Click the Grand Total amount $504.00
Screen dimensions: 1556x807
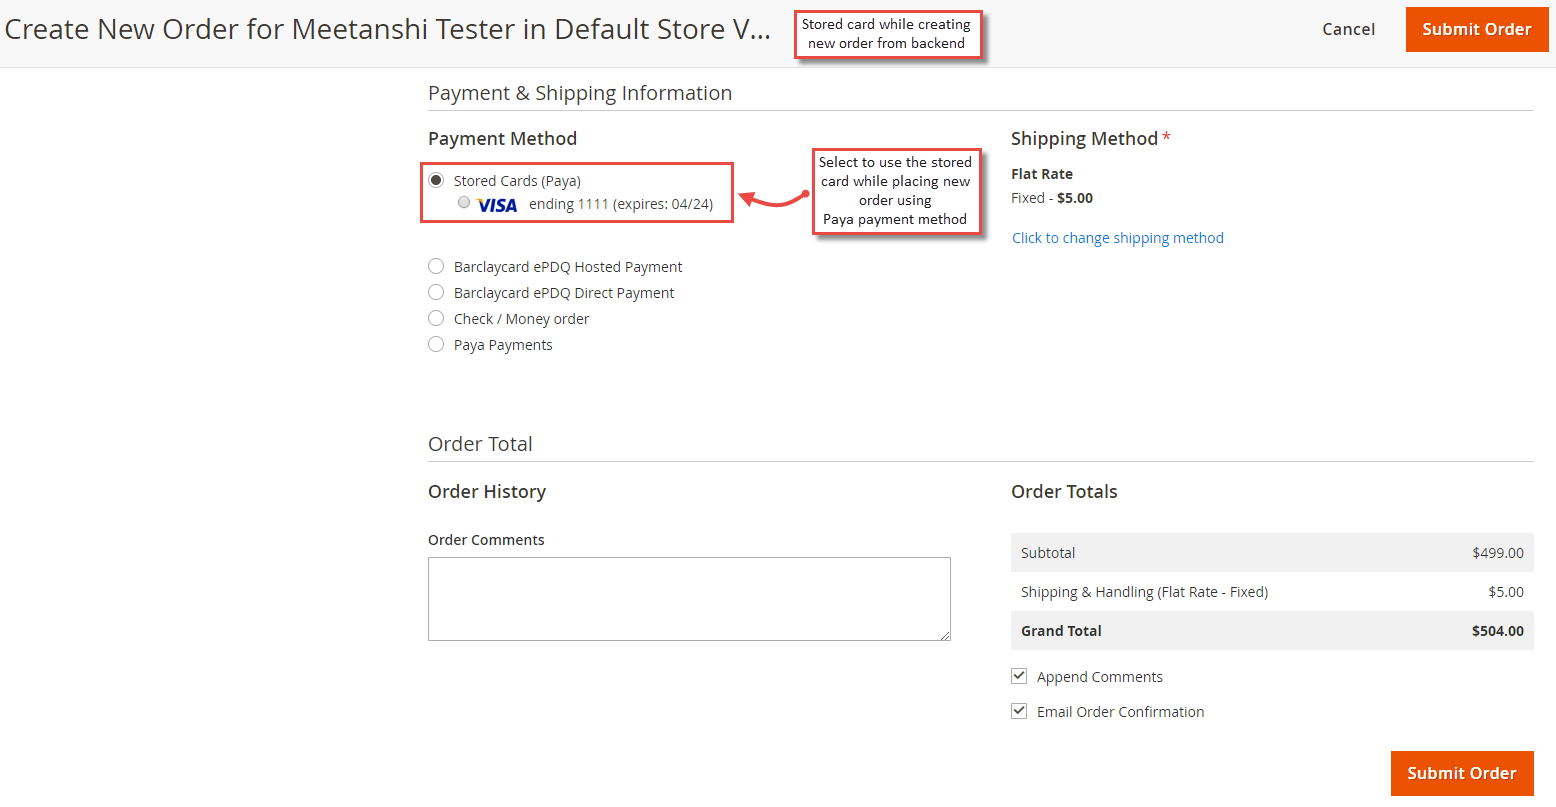[x=1497, y=631]
